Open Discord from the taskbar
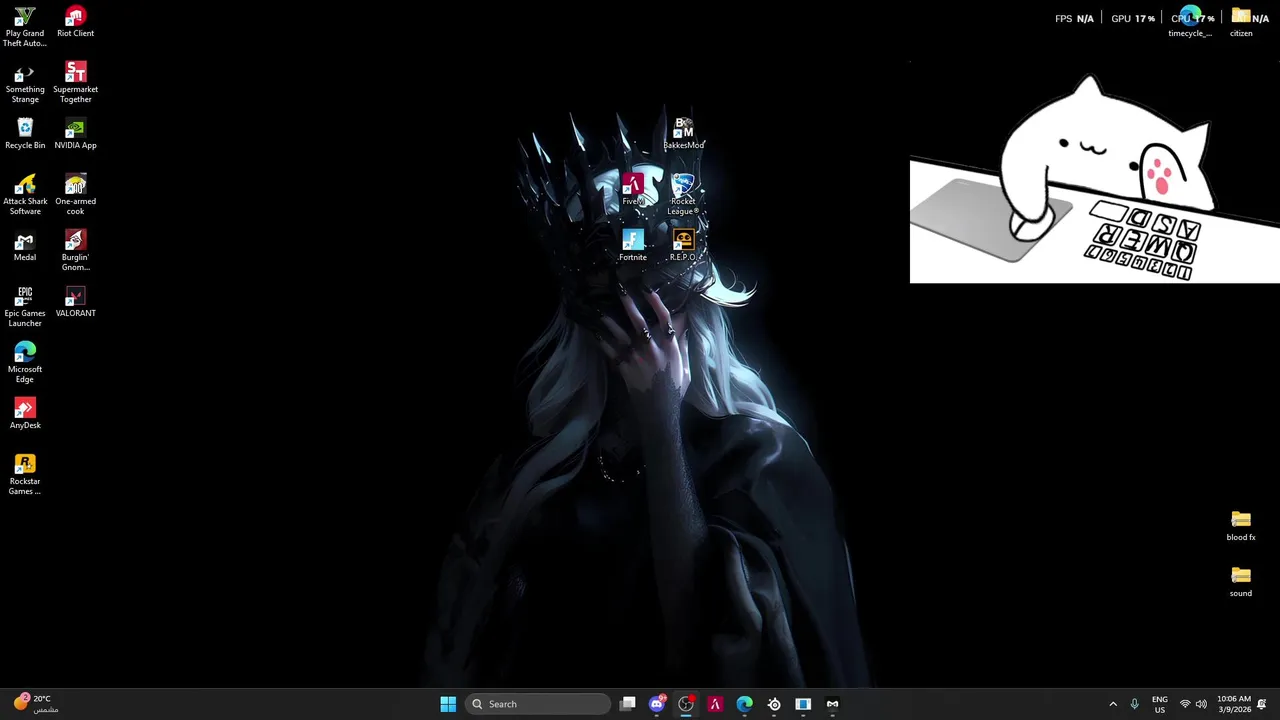Viewport: 1280px width, 720px height. coord(657,704)
